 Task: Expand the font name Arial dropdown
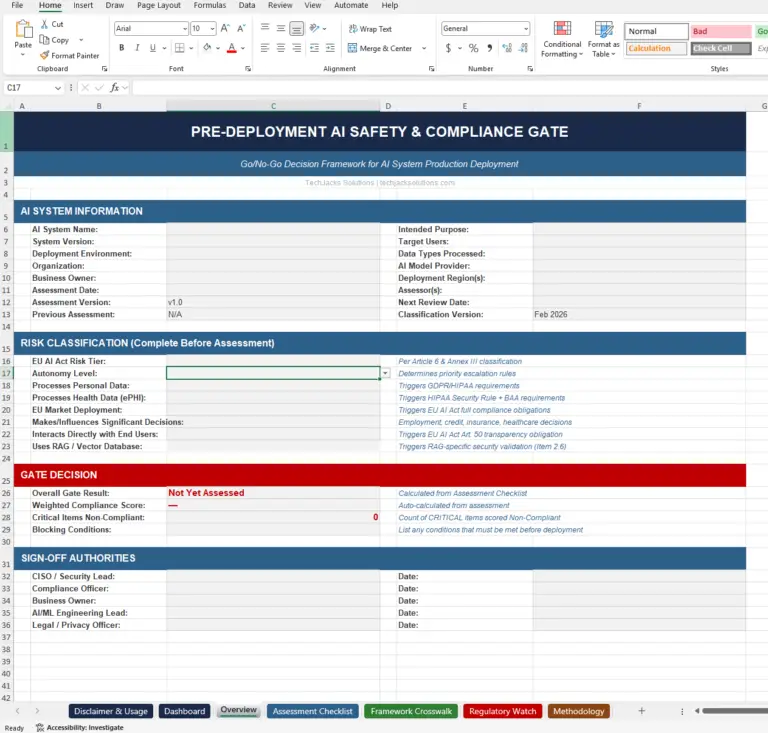(x=182, y=29)
